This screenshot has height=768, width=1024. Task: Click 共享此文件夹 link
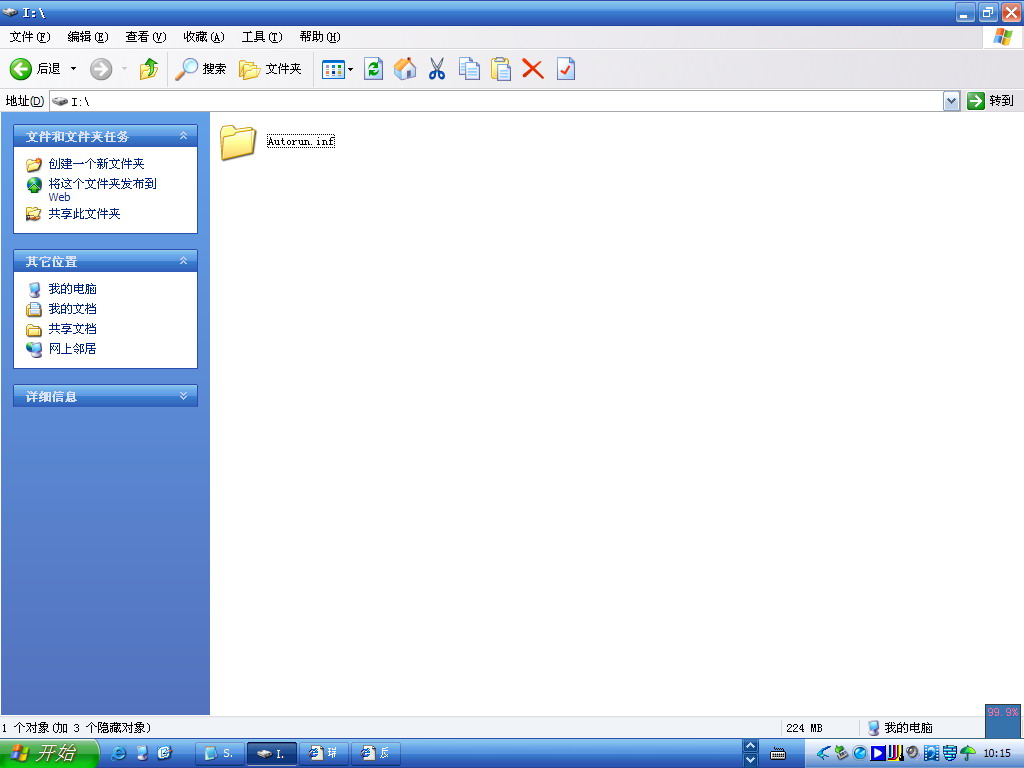84,214
